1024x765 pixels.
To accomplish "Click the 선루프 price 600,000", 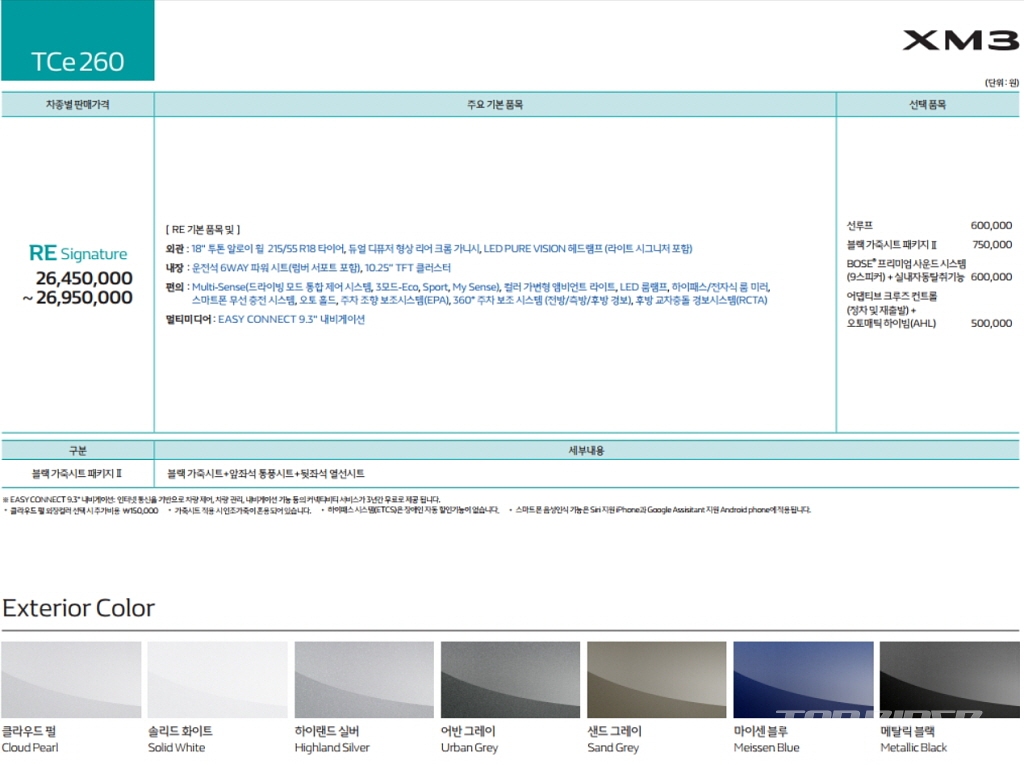I will coord(991,225).
